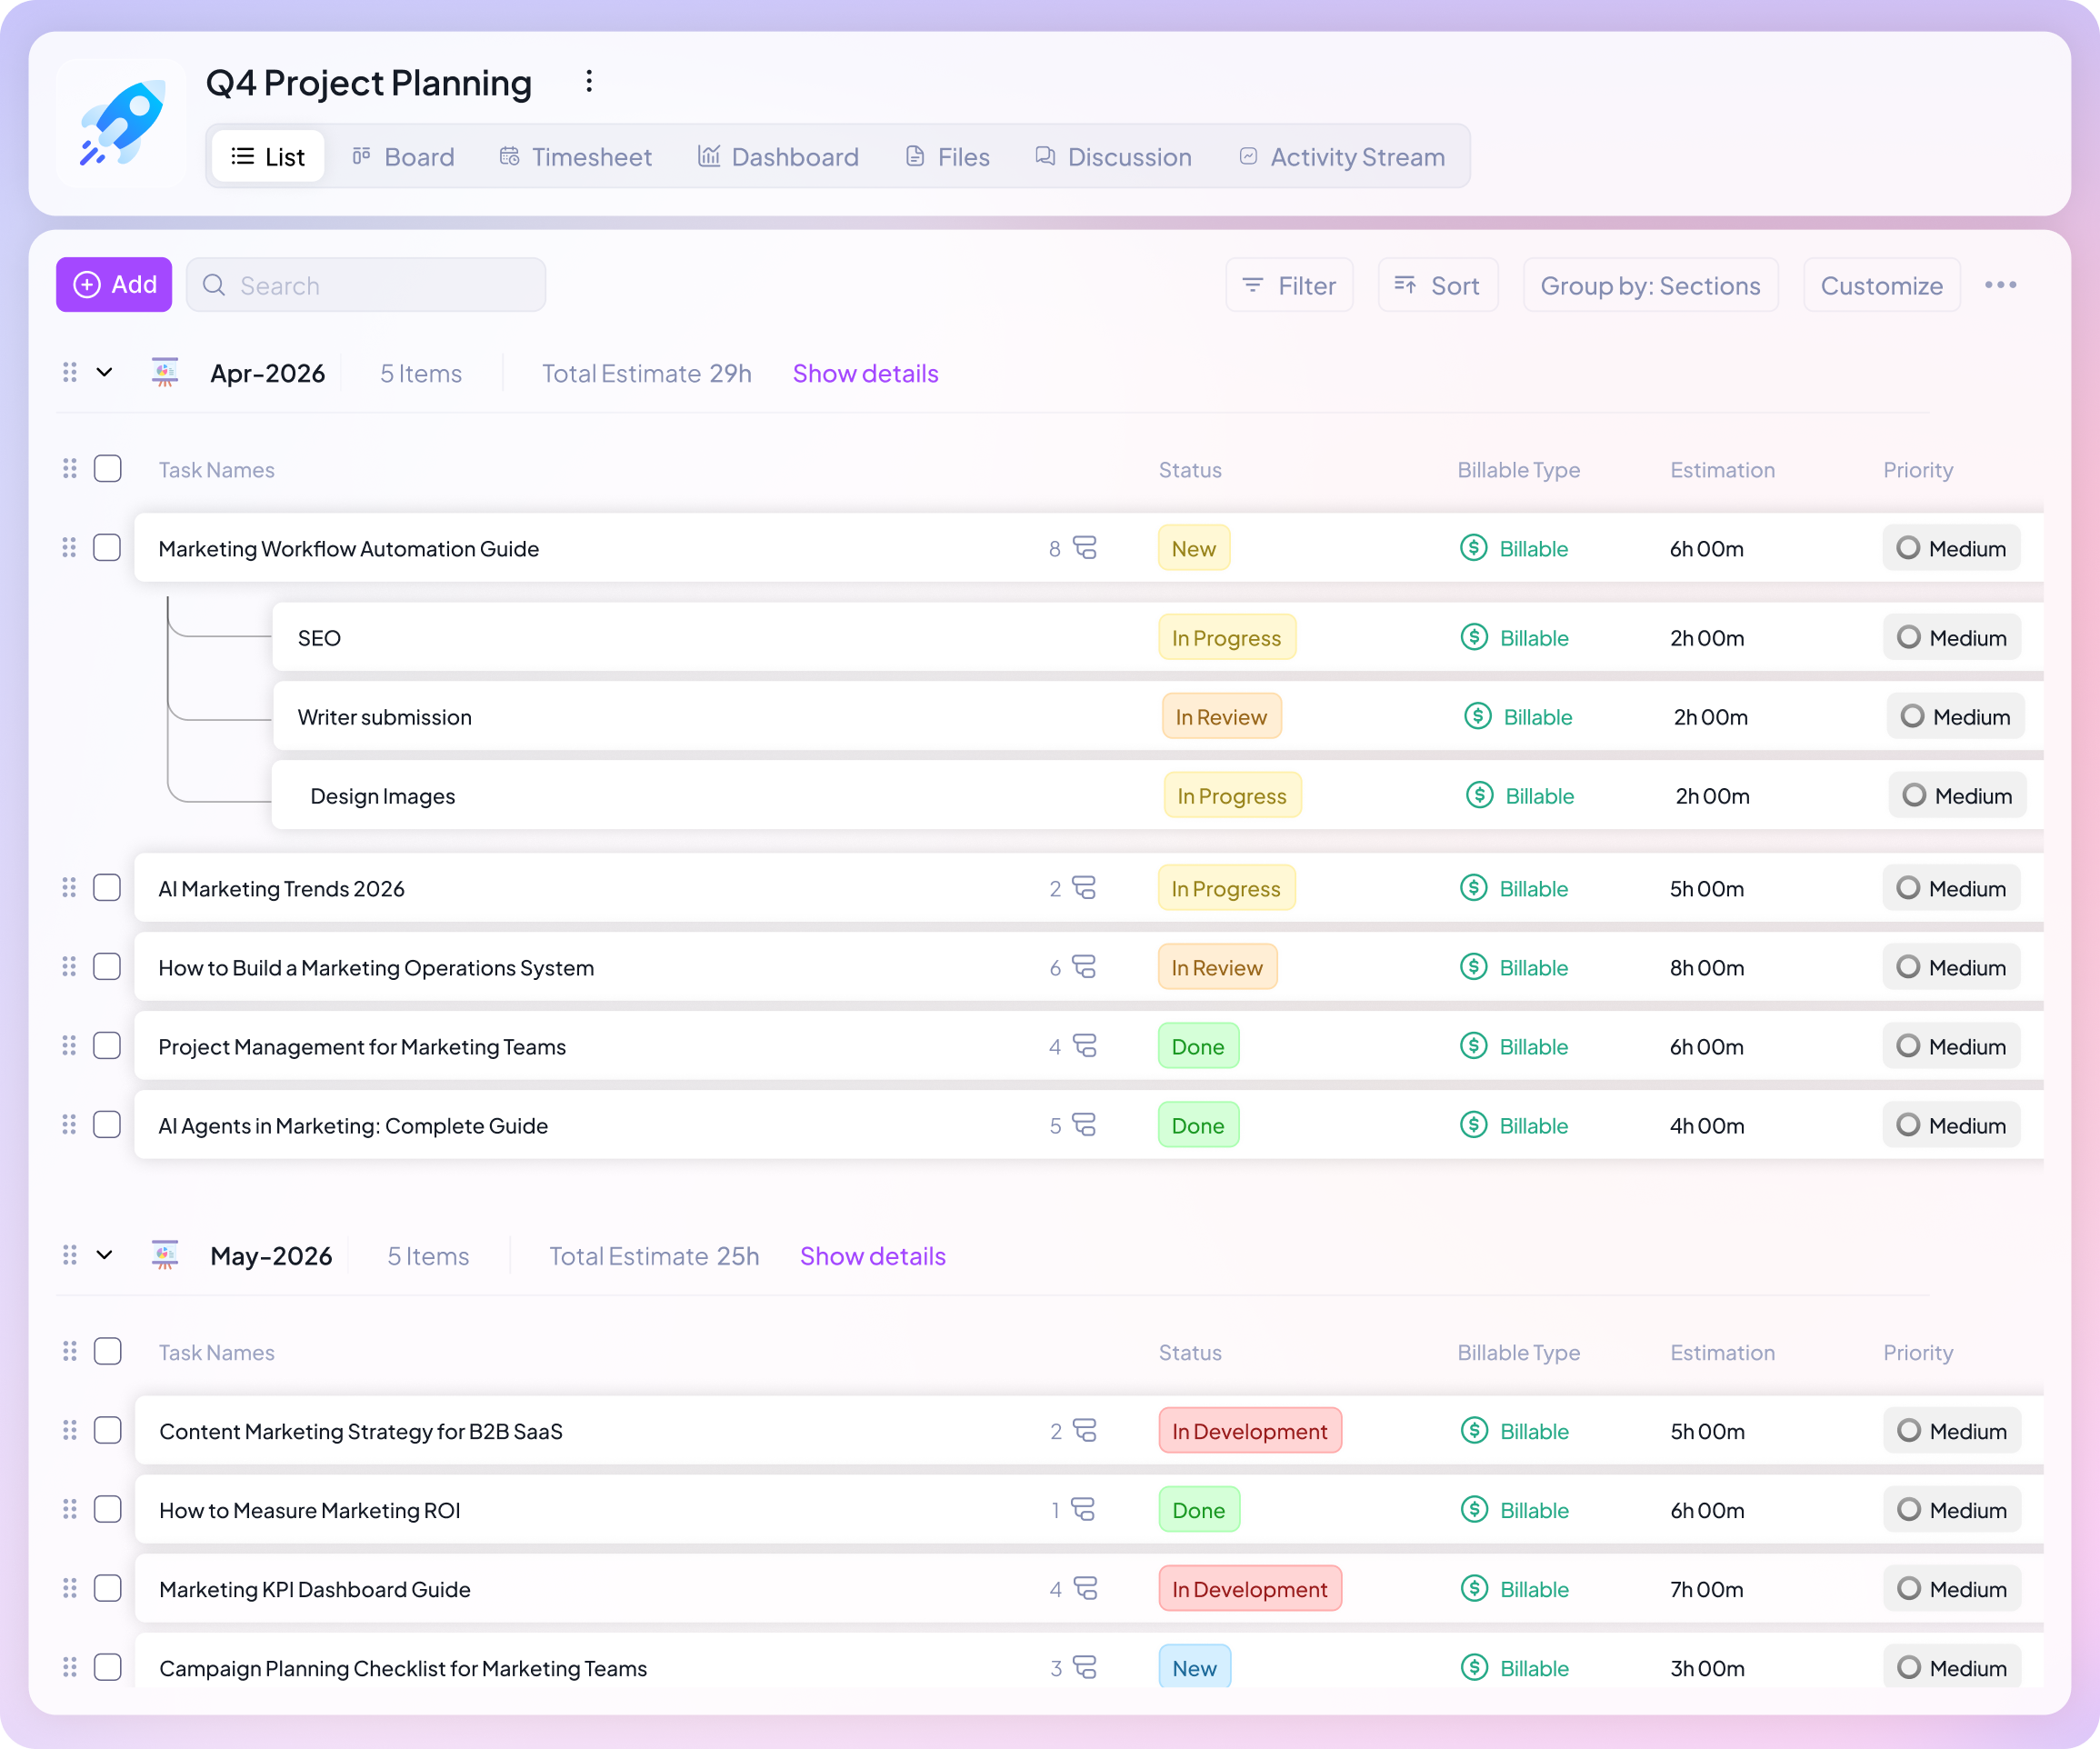The image size is (2100, 1749).
Task: Switch to the Board tab
Action: click(x=403, y=157)
